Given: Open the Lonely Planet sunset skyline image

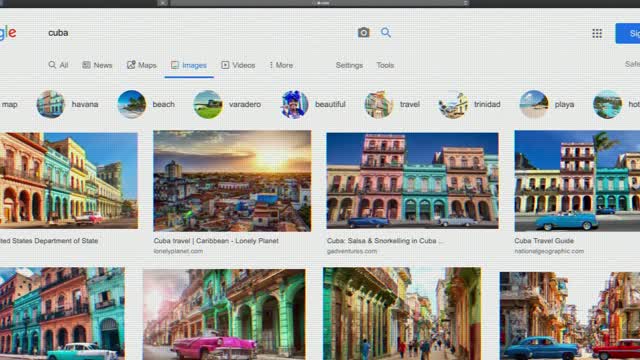Looking at the screenshot, I should [x=232, y=181].
